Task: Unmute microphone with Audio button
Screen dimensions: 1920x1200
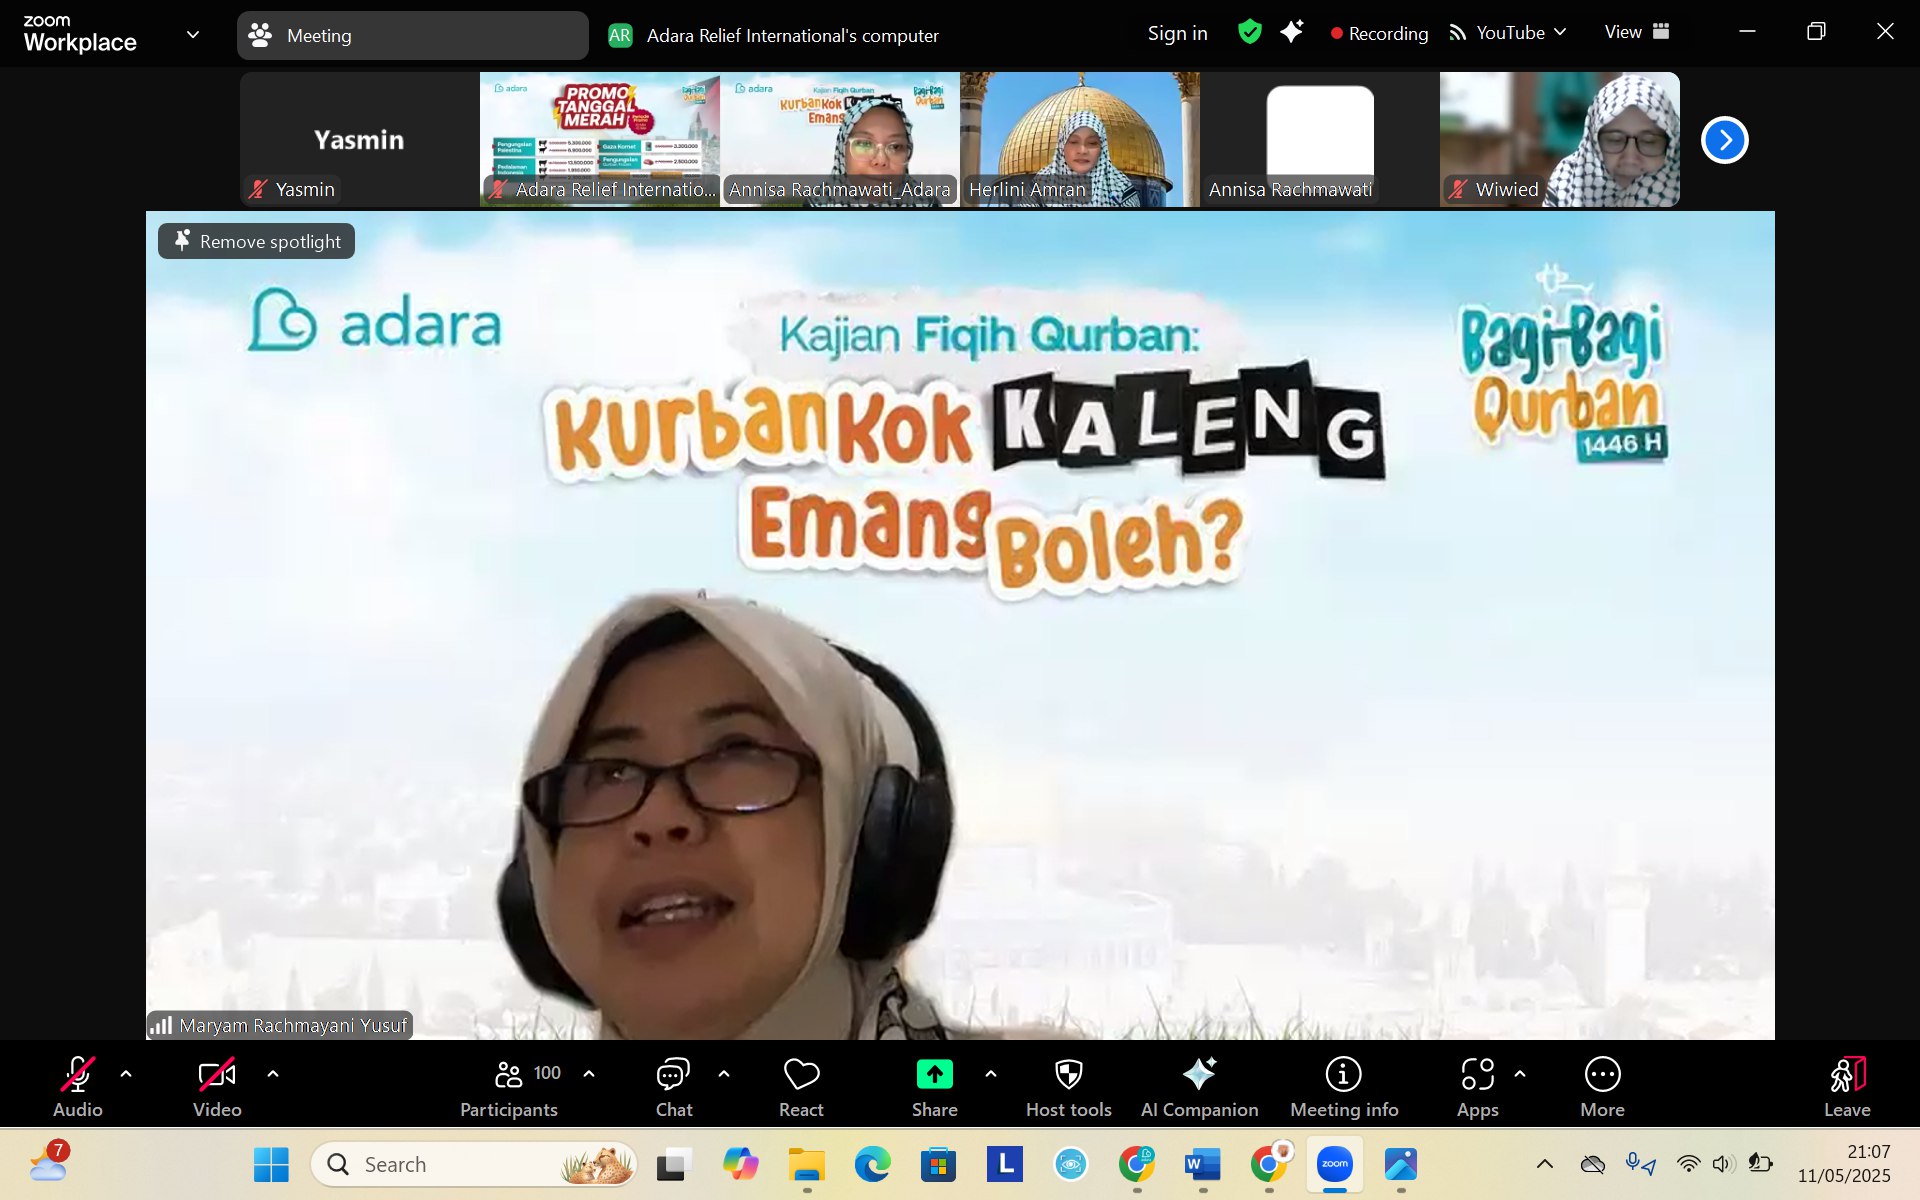Action: tap(78, 1075)
